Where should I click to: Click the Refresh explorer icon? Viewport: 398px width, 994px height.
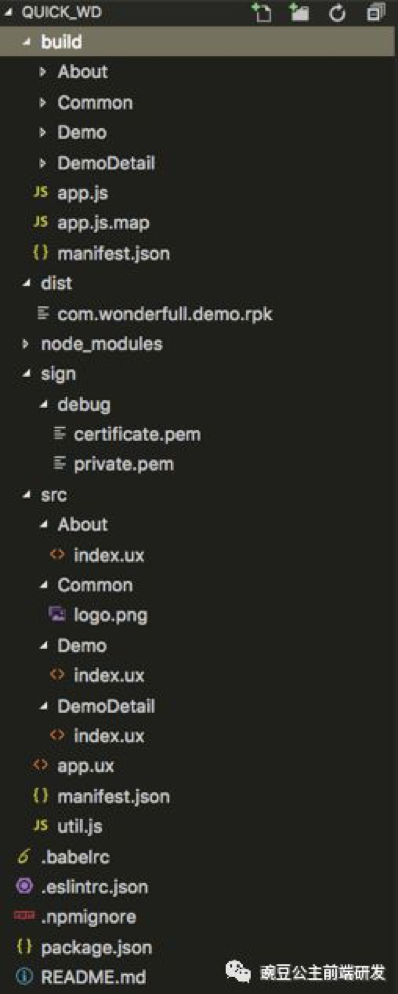(338, 13)
